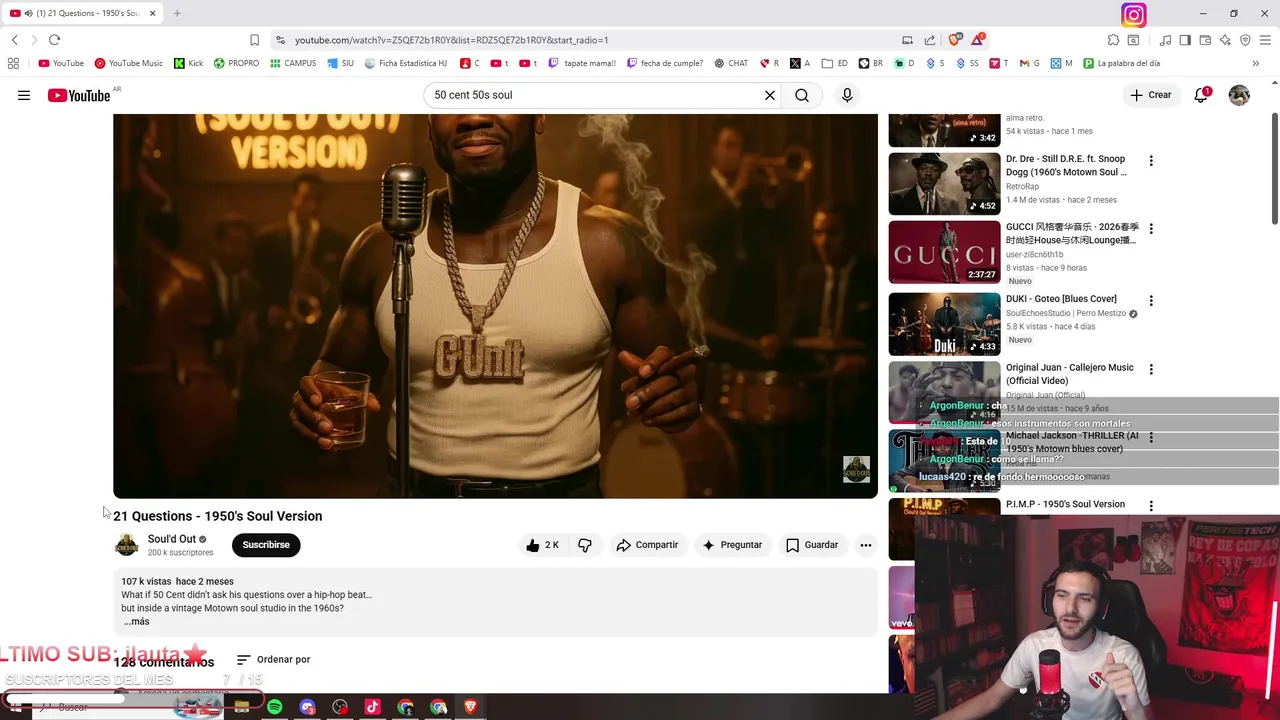Open the Brave Shields lion icon

click(x=955, y=40)
